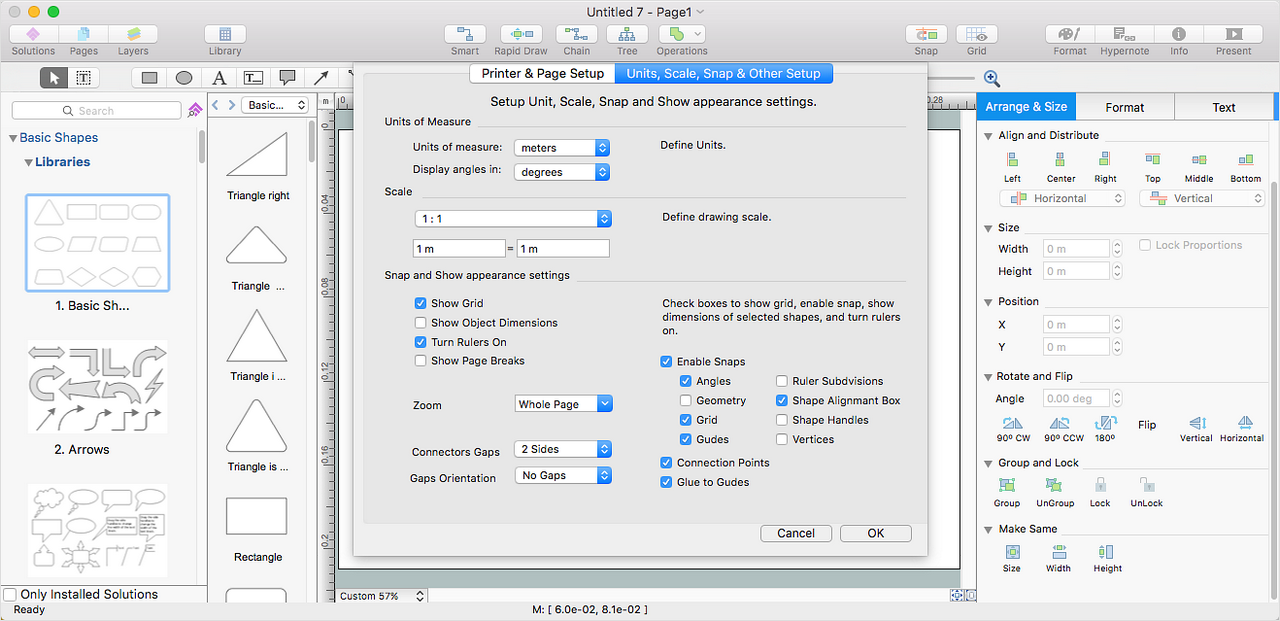Click the library Search field
This screenshot has height=621, width=1280.
coord(96,110)
